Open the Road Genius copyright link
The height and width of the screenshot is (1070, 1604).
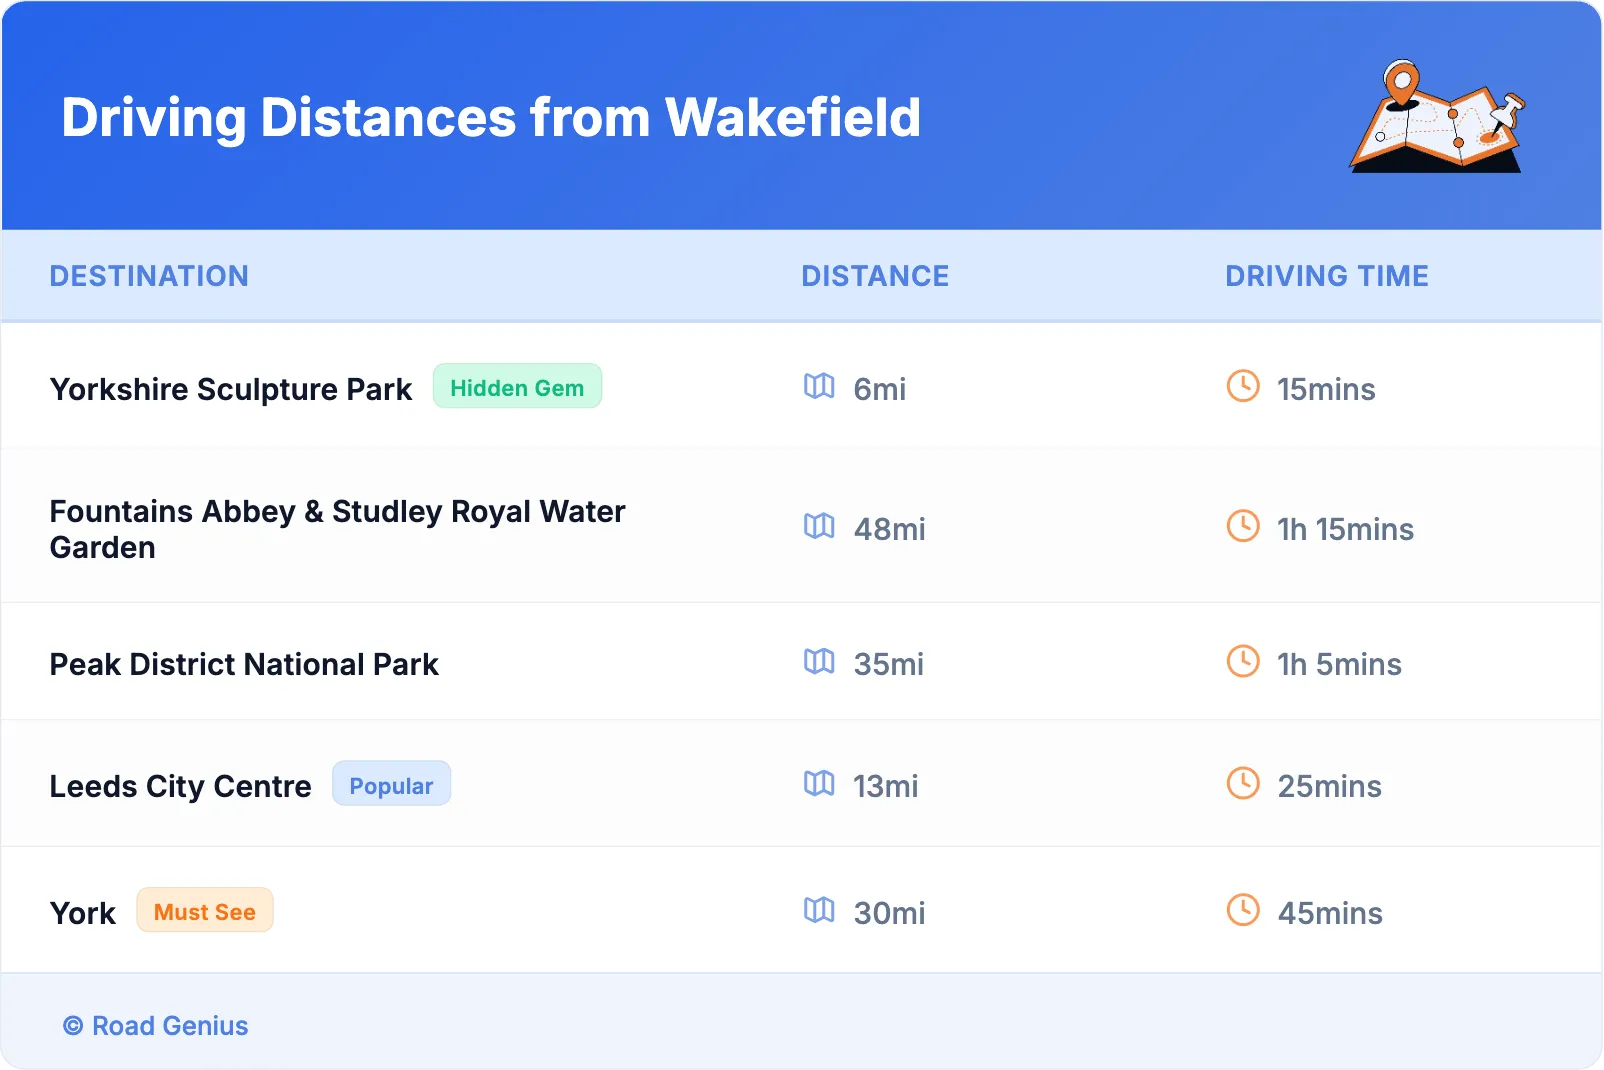click(156, 1026)
